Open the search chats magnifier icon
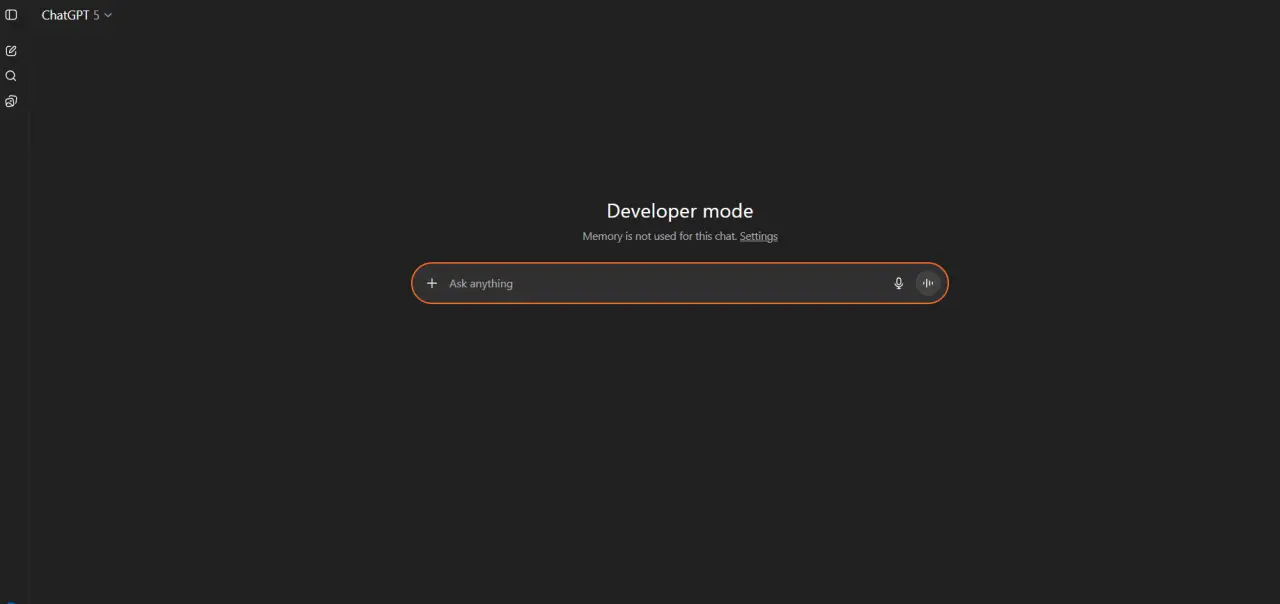This screenshot has width=1280, height=604. [11, 76]
